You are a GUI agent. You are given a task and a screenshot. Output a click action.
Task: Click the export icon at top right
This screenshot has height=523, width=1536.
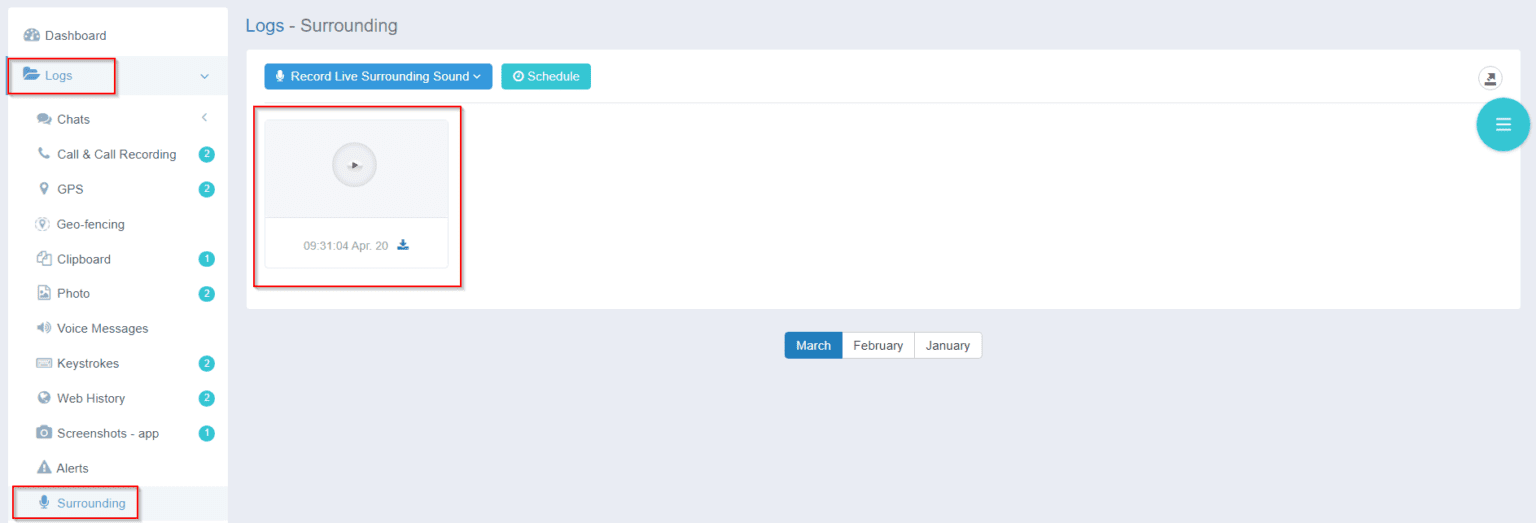tap(1490, 78)
